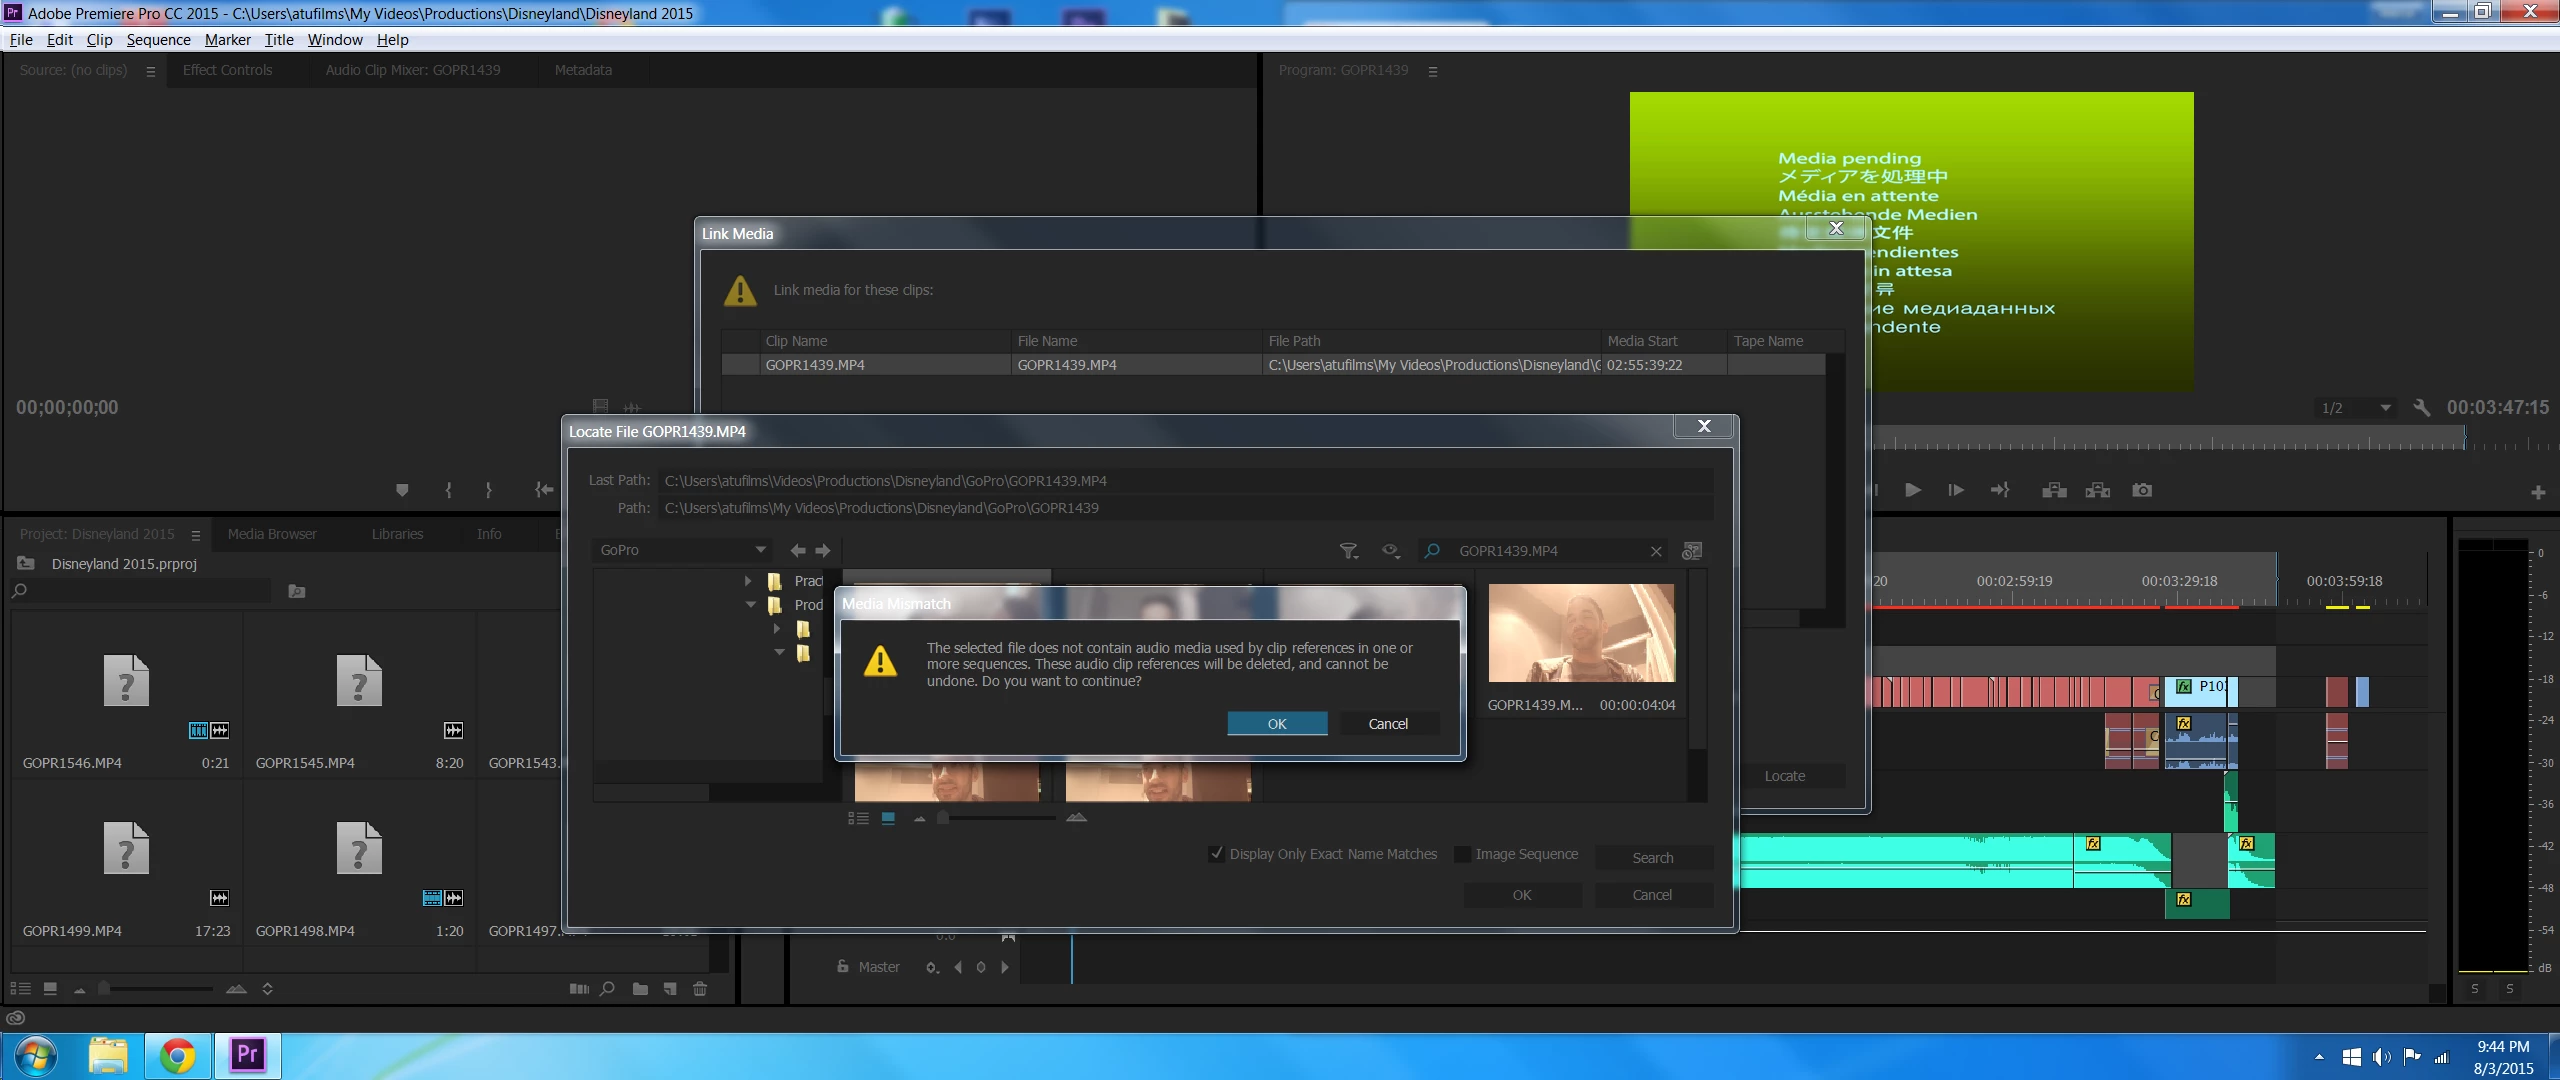The height and width of the screenshot is (1080, 2560).
Task: Click the Export Frame camera icon
Action: tap(2141, 490)
